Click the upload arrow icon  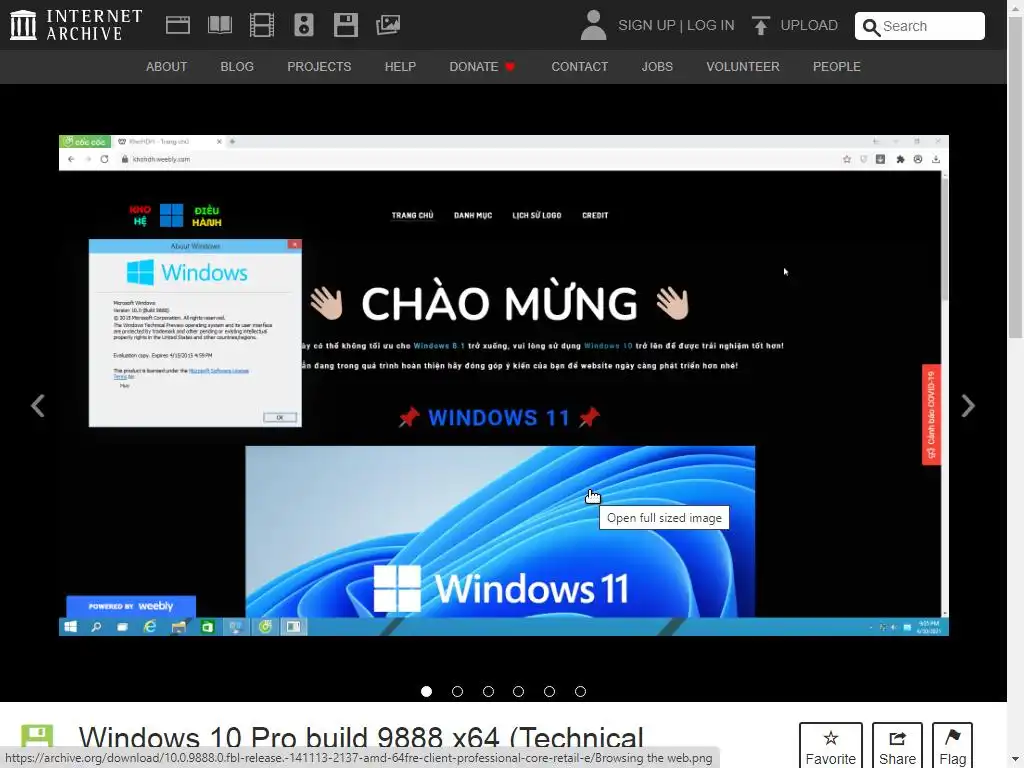(760, 25)
